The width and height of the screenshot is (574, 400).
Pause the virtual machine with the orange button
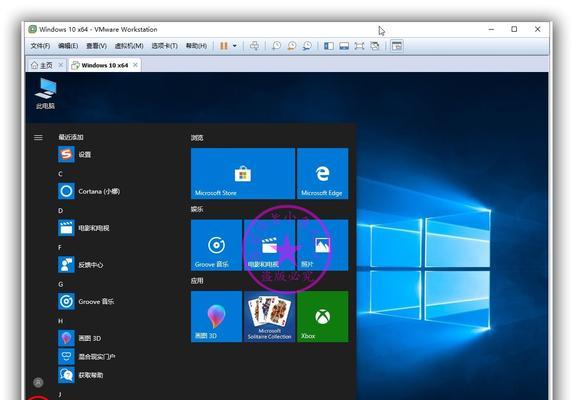[224, 46]
